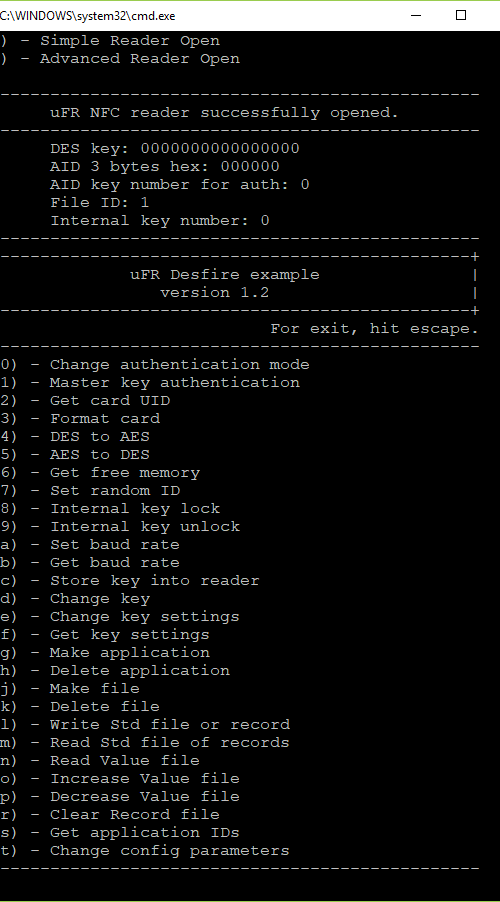Click the 'Get card UID' option
The height and width of the screenshot is (902, 500).
tap(85, 400)
